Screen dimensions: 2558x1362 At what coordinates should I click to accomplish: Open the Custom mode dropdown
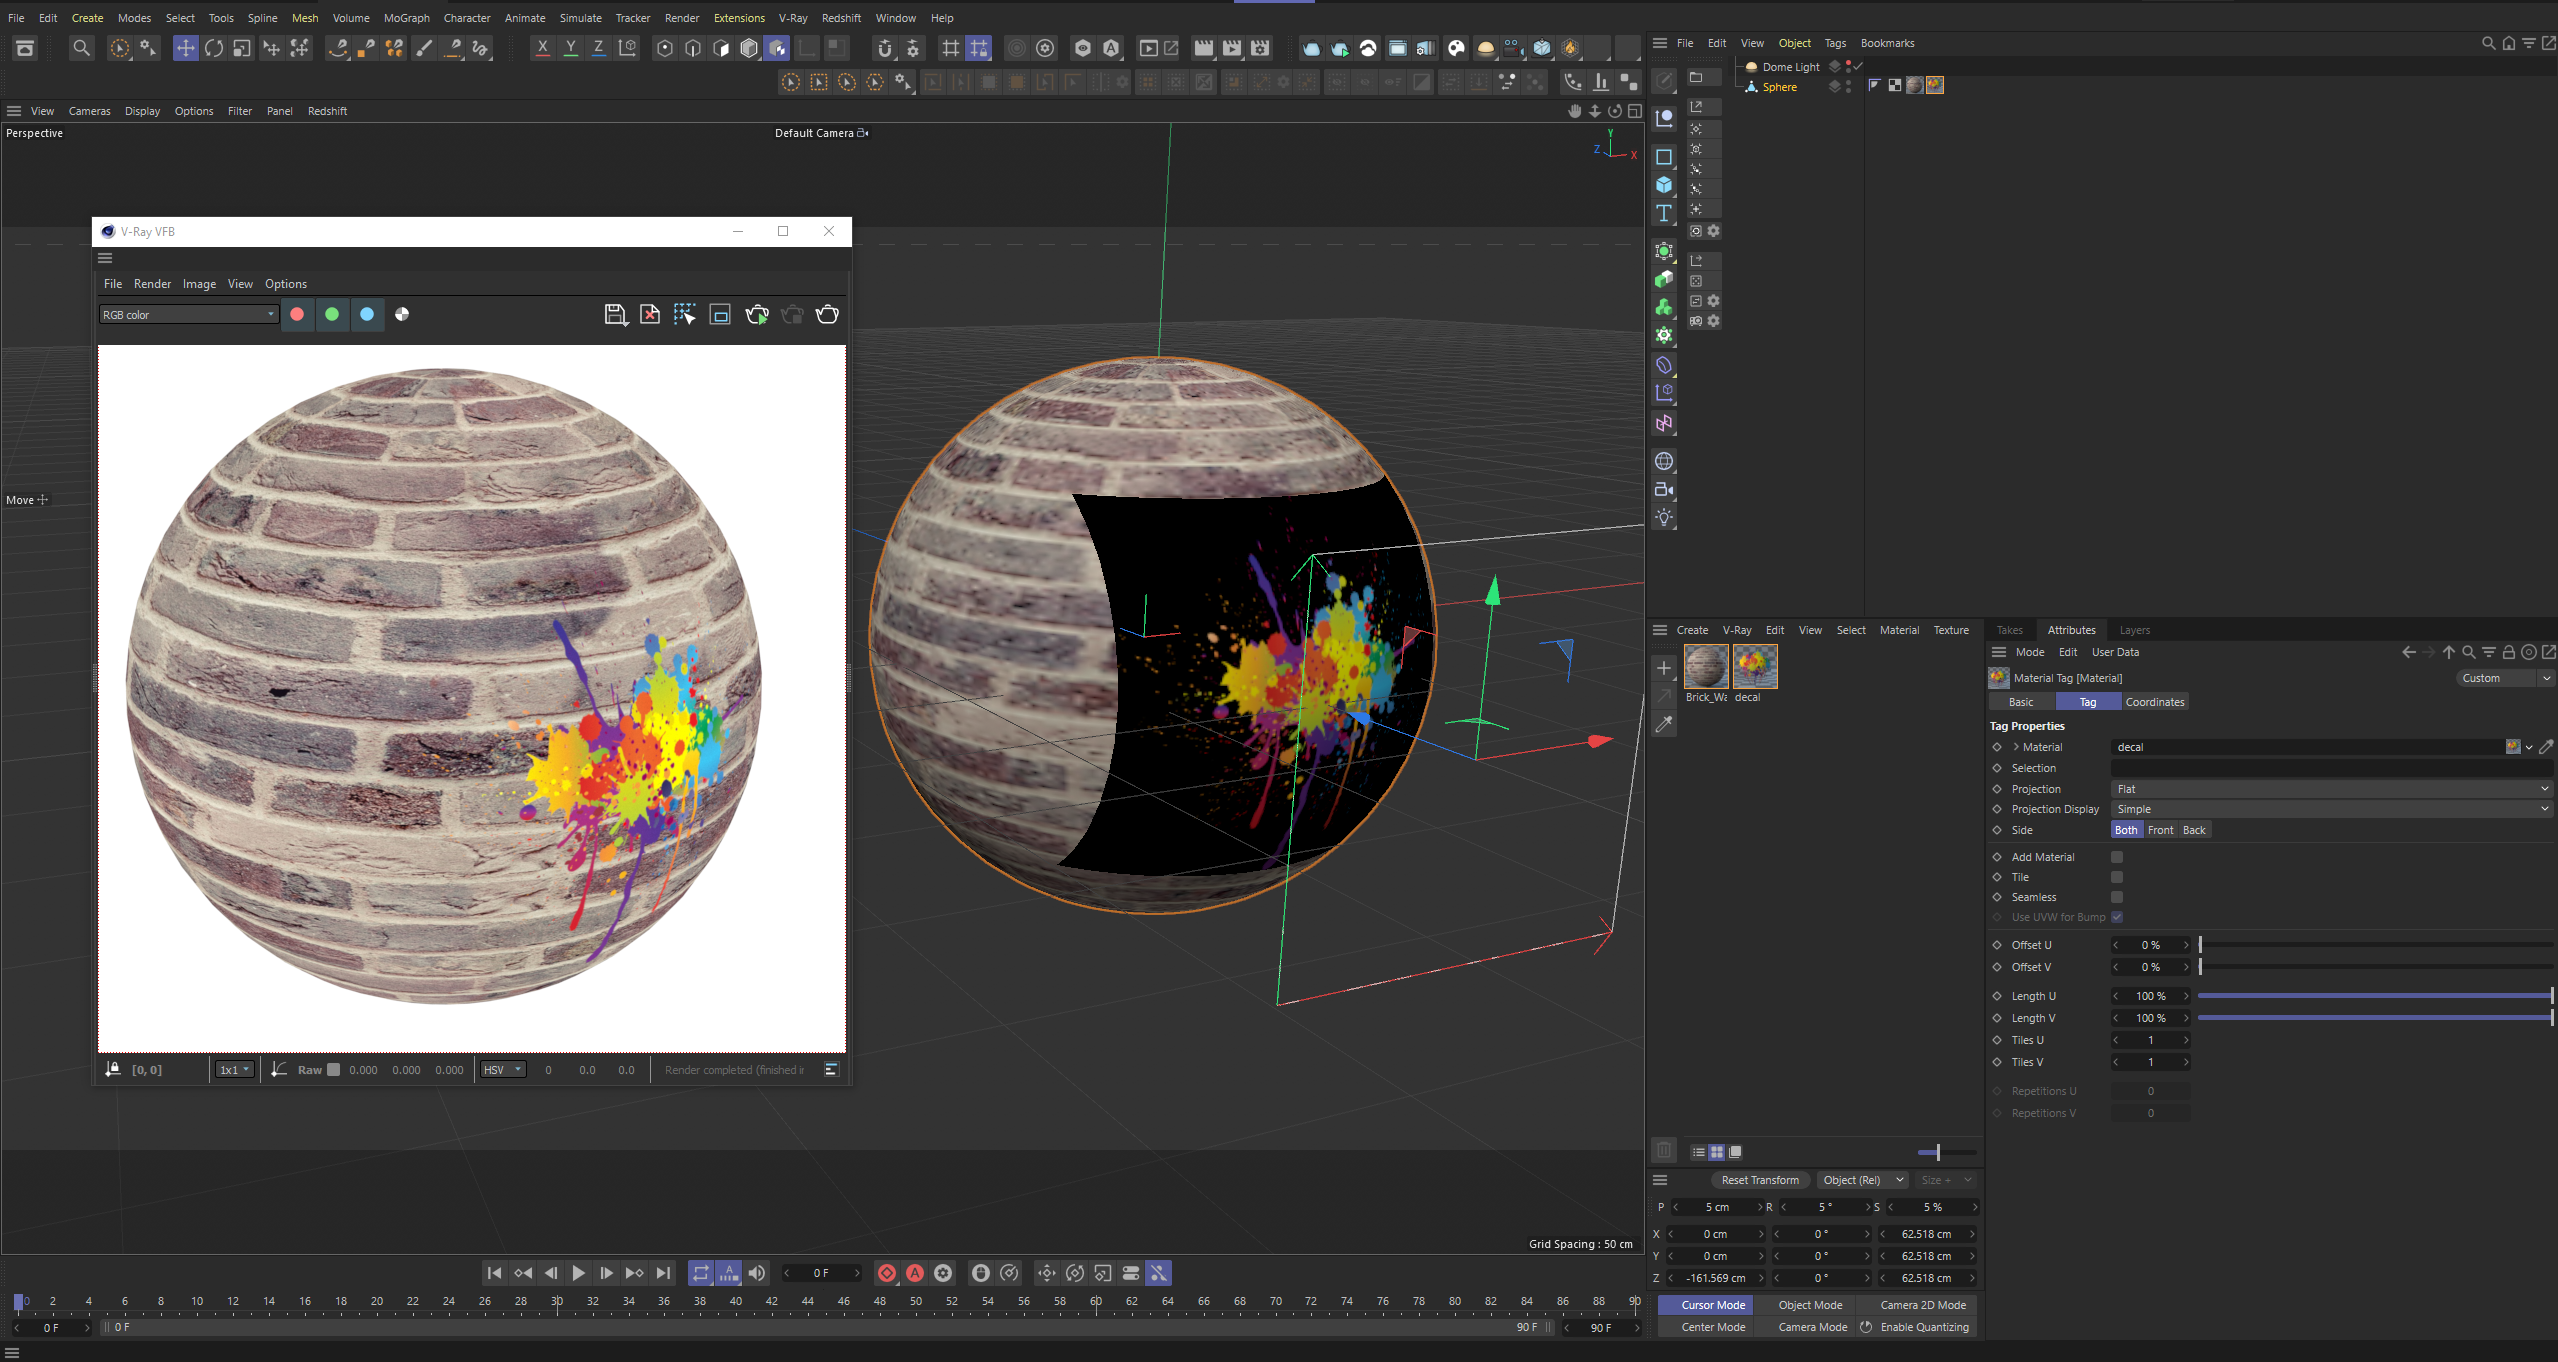pos(2504,678)
